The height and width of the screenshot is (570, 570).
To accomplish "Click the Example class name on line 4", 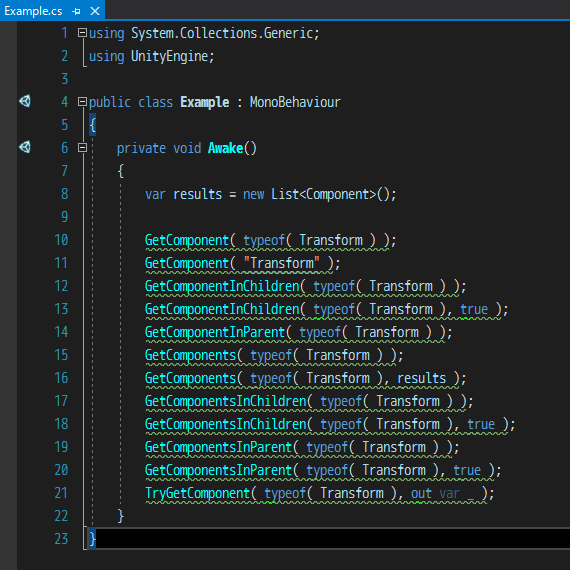I will point(205,102).
